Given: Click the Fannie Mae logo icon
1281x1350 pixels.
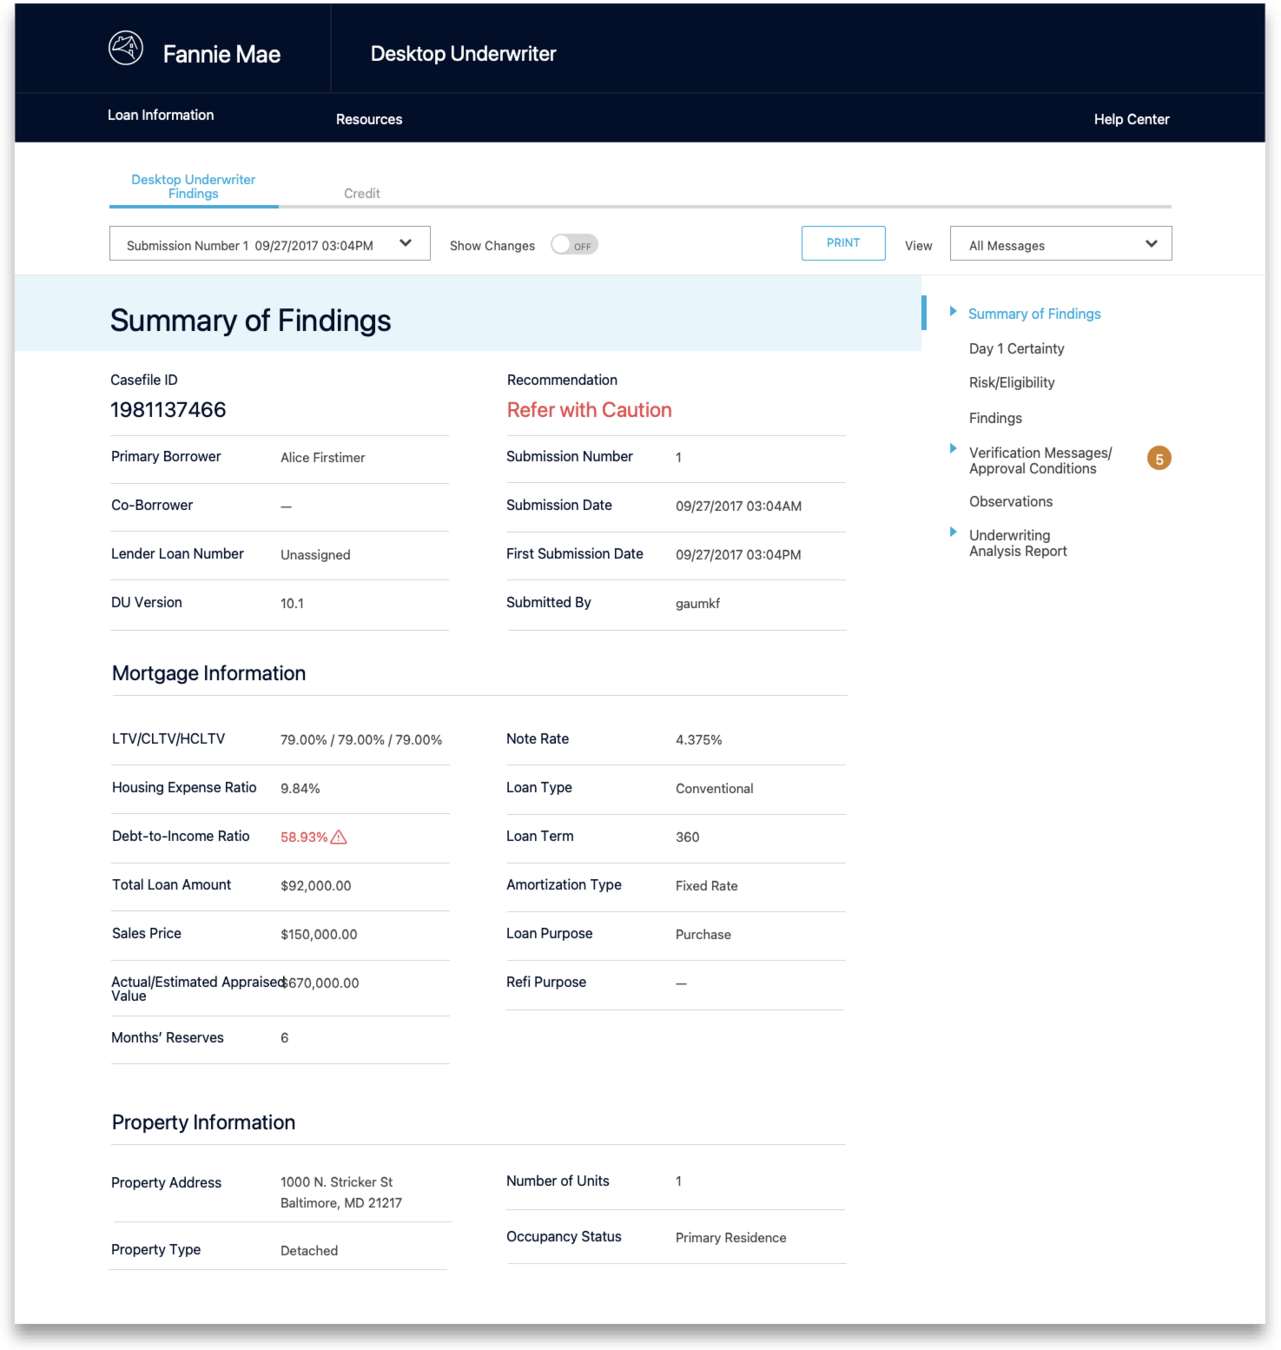Looking at the screenshot, I should pos(126,48).
